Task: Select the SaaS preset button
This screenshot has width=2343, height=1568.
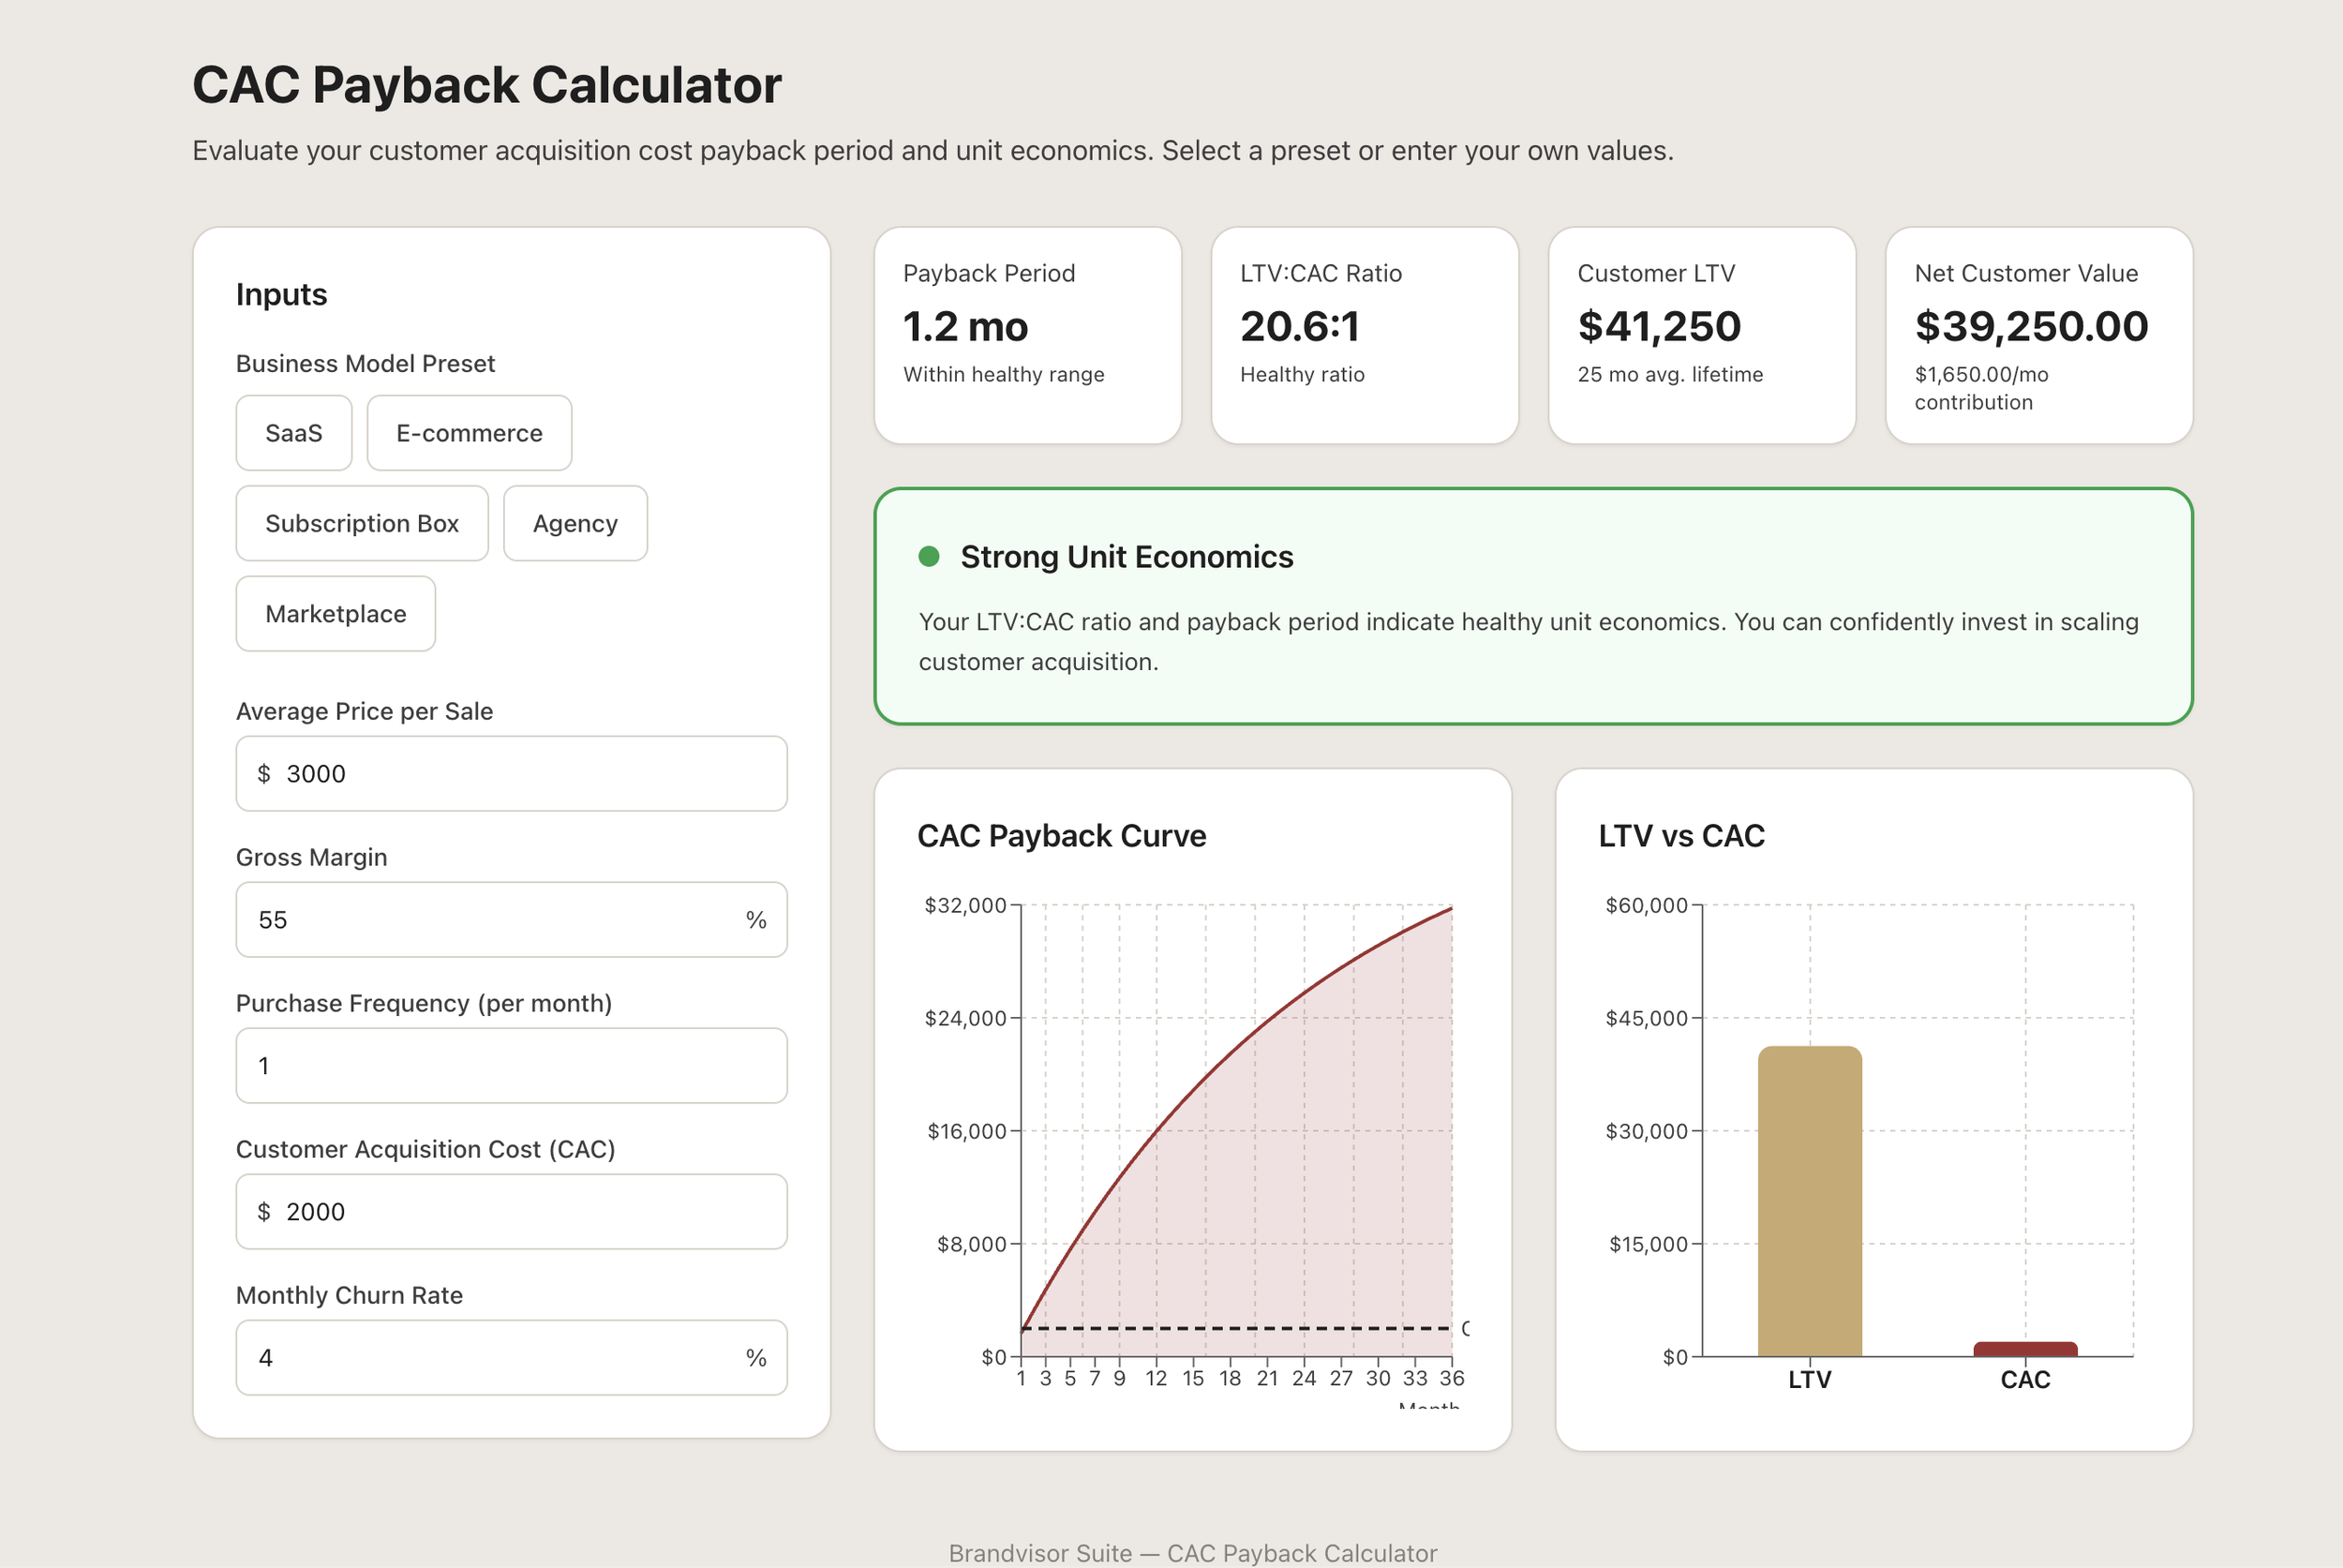Action: tap(293, 433)
